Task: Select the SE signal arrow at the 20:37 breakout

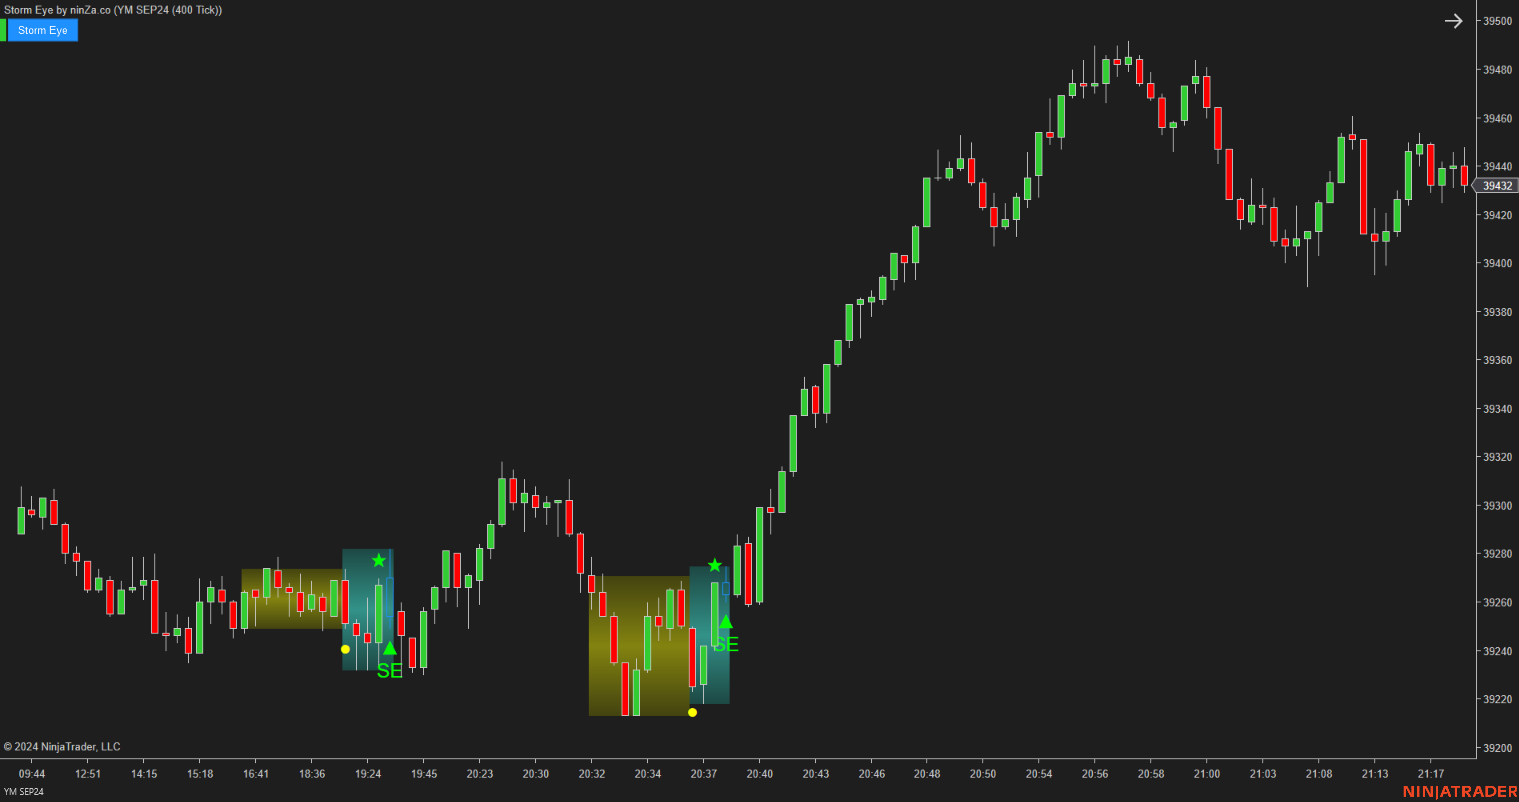Action: [725, 622]
